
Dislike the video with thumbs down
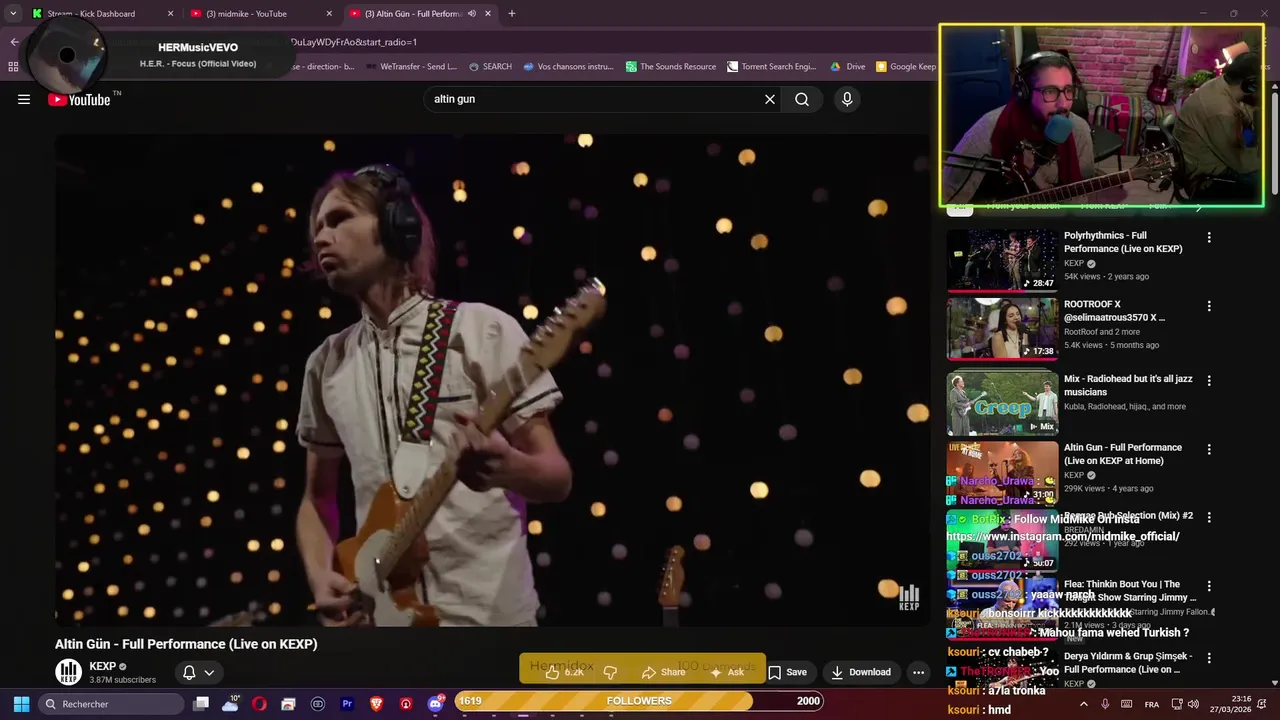610,672
